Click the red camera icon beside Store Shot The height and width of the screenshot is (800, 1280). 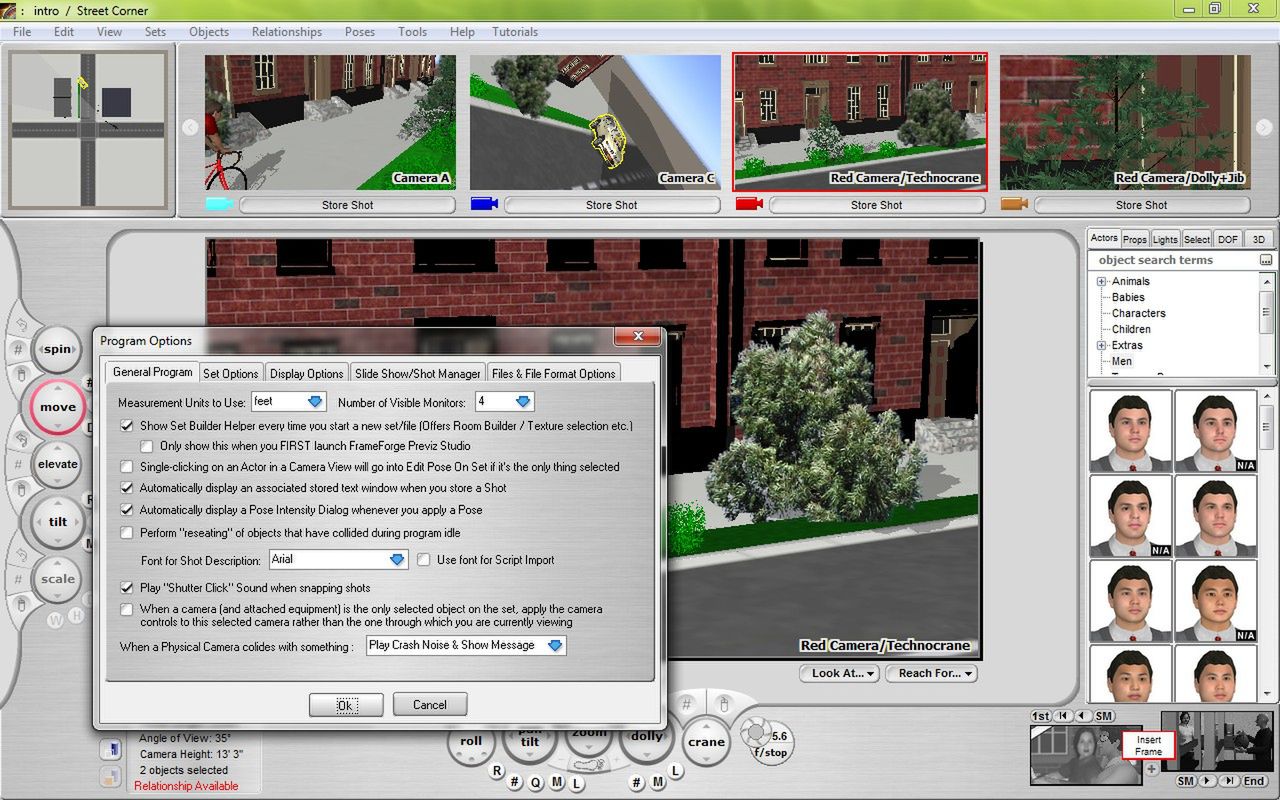click(749, 204)
